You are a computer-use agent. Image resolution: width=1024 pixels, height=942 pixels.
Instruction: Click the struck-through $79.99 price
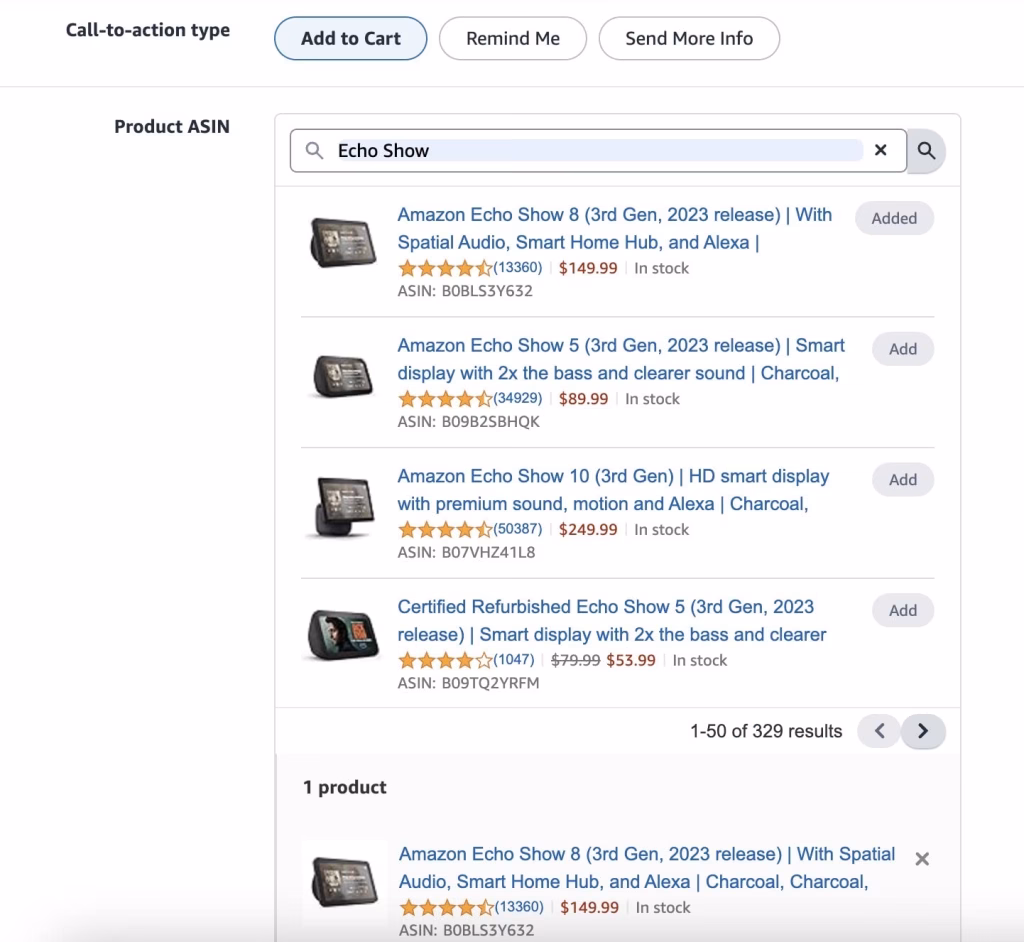575,660
